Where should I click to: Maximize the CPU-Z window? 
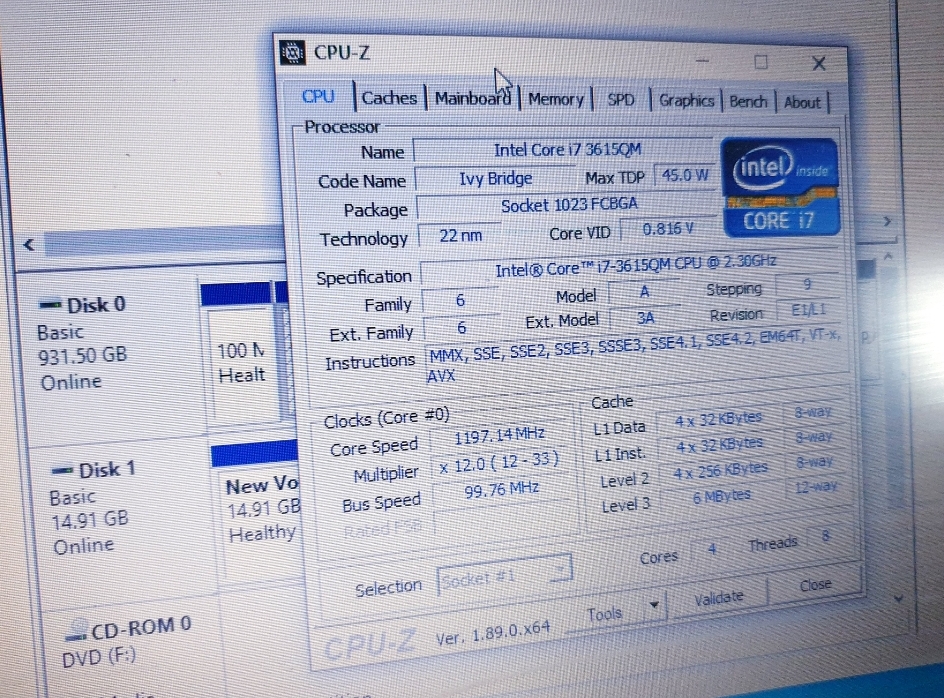(761, 62)
